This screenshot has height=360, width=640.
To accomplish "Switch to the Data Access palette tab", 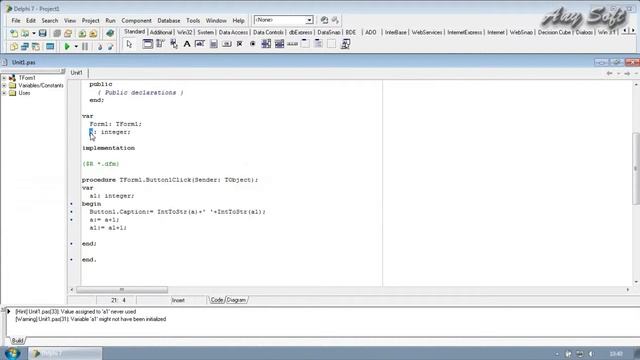I will (x=233, y=32).
